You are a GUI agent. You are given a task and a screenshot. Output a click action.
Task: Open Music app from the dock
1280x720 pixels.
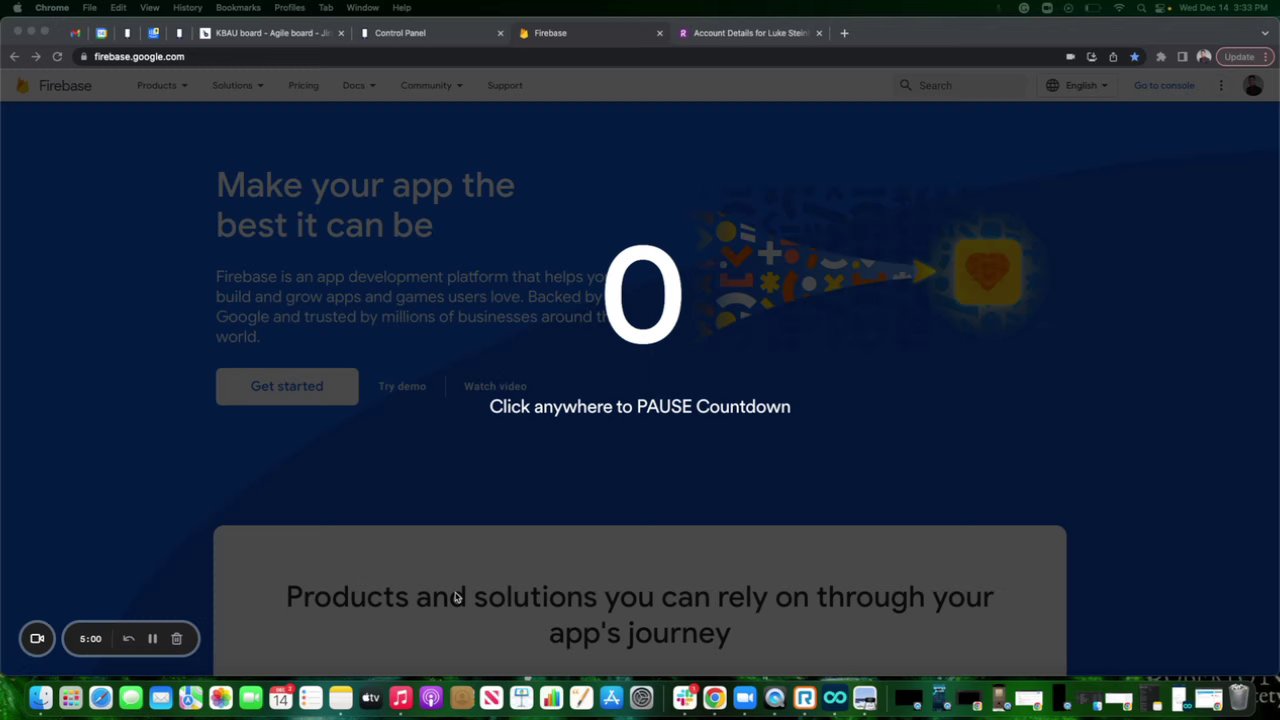(x=401, y=697)
